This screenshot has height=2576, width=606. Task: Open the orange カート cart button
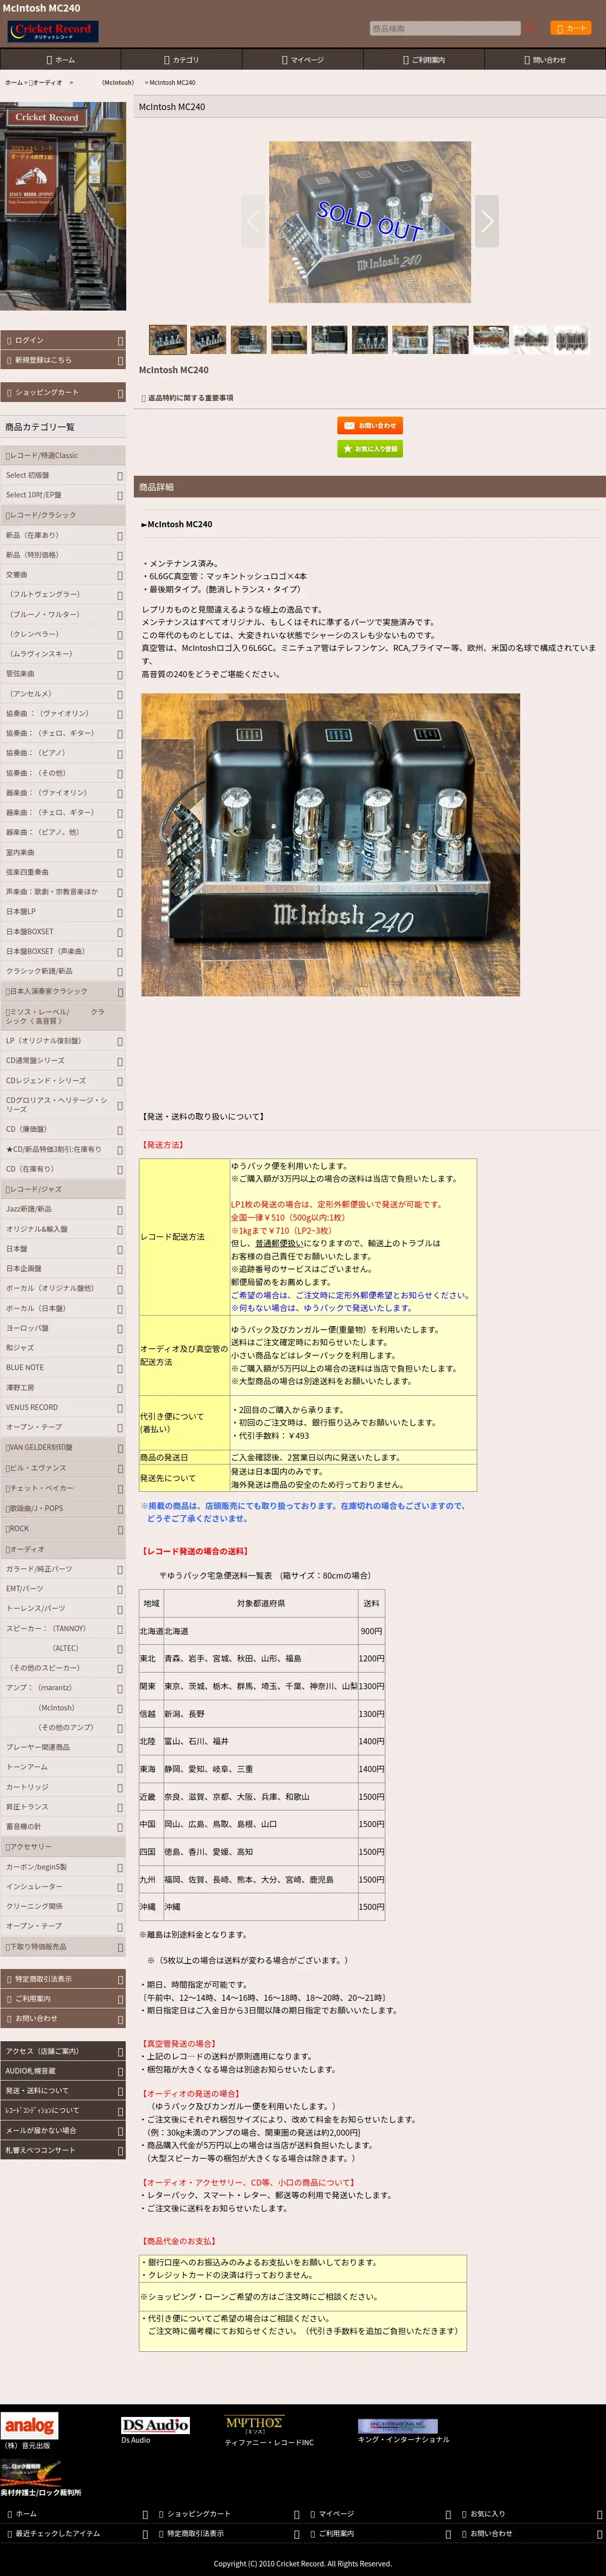tap(570, 28)
